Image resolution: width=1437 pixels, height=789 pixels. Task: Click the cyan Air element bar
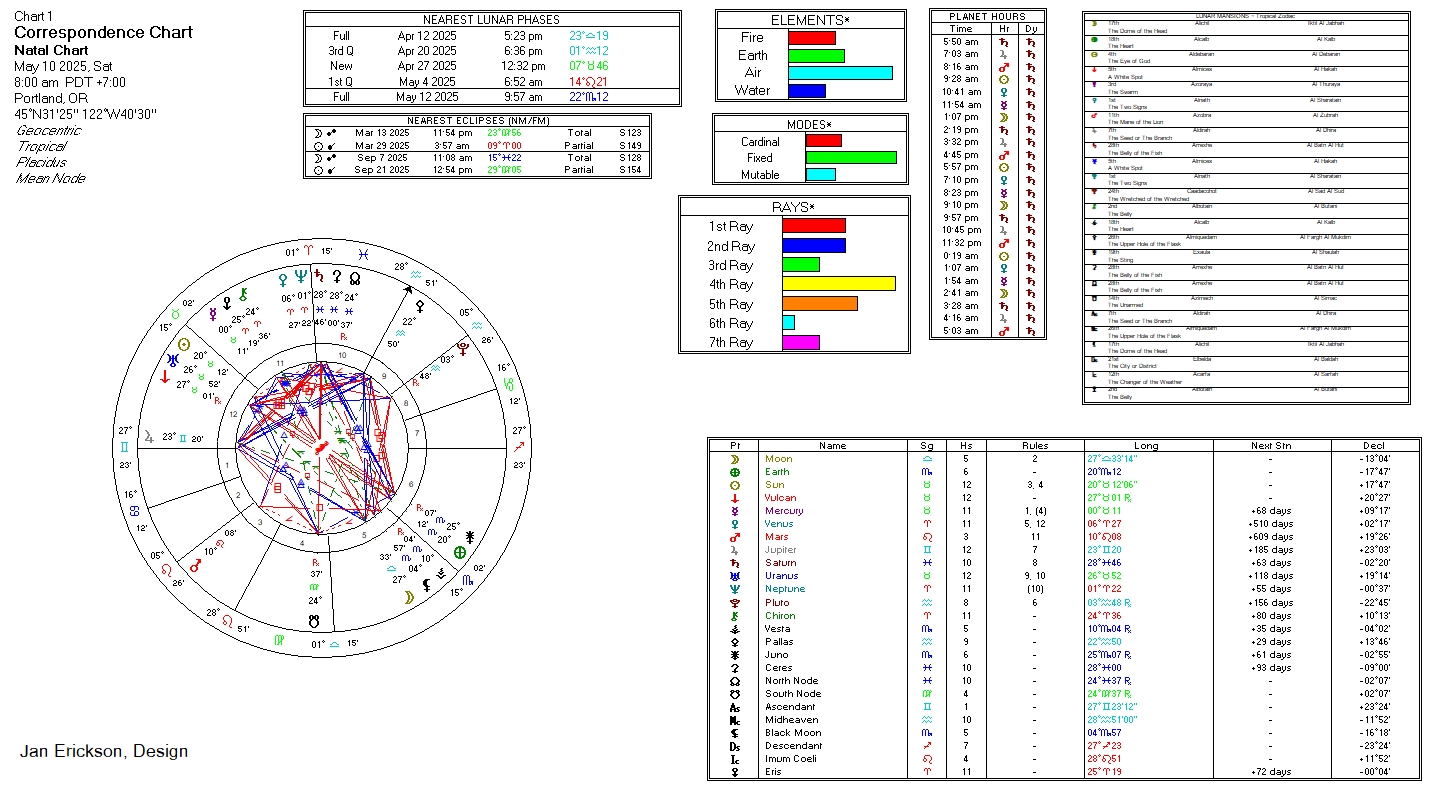[x=840, y=73]
